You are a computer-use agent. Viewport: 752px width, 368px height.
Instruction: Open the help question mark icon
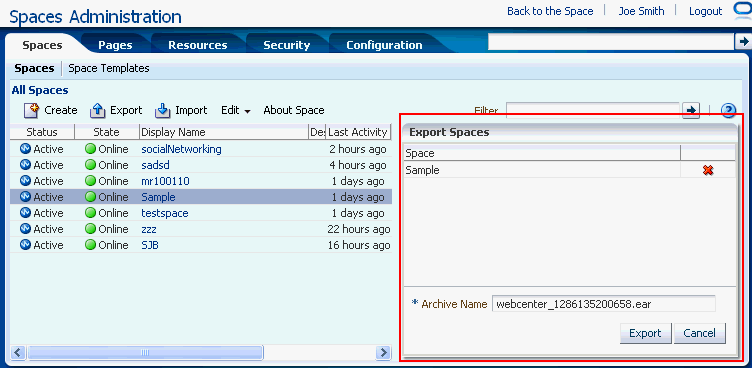click(x=728, y=111)
